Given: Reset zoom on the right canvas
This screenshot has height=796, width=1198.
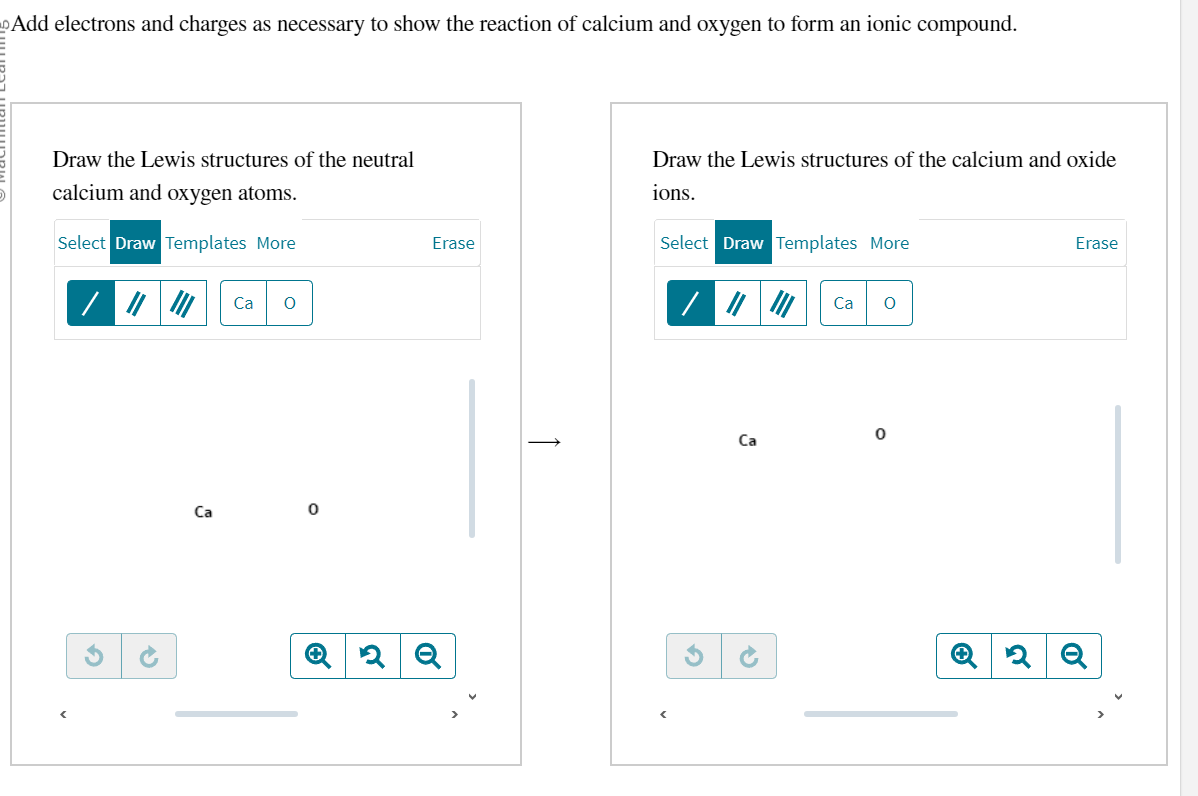Looking at the screenshot, I should point(1019,656).
